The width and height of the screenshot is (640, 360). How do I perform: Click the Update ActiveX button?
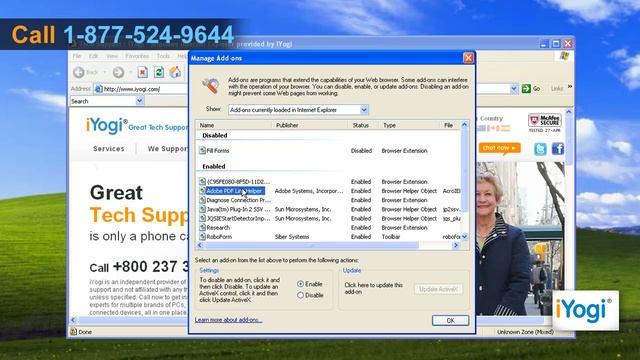click(x=438, y=289)
